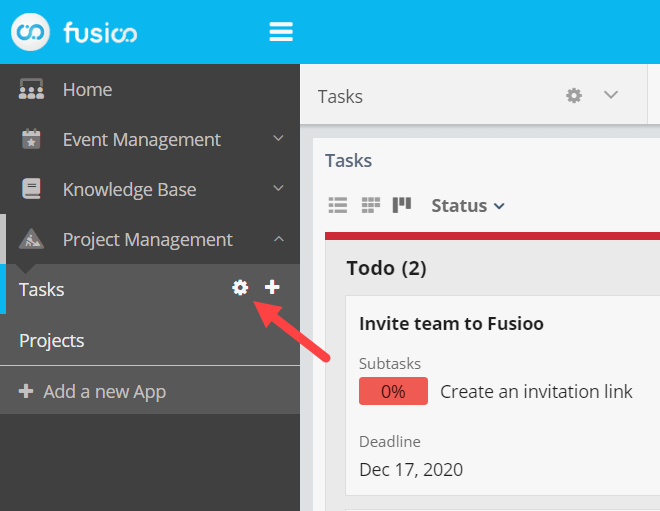Open the Invite team to Fusioo card
The width and height of the screenshot is (660, 511).
(451, 324)
